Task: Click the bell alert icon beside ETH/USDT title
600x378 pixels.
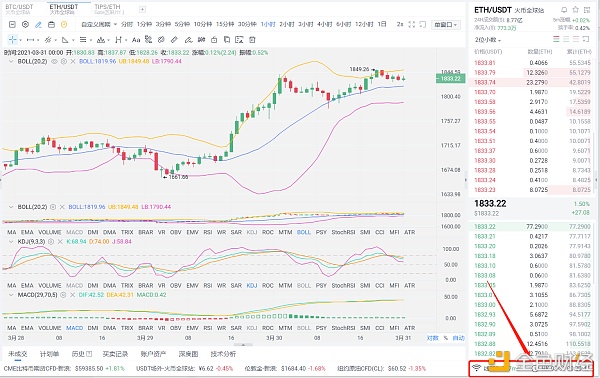Action: [564, 10]
